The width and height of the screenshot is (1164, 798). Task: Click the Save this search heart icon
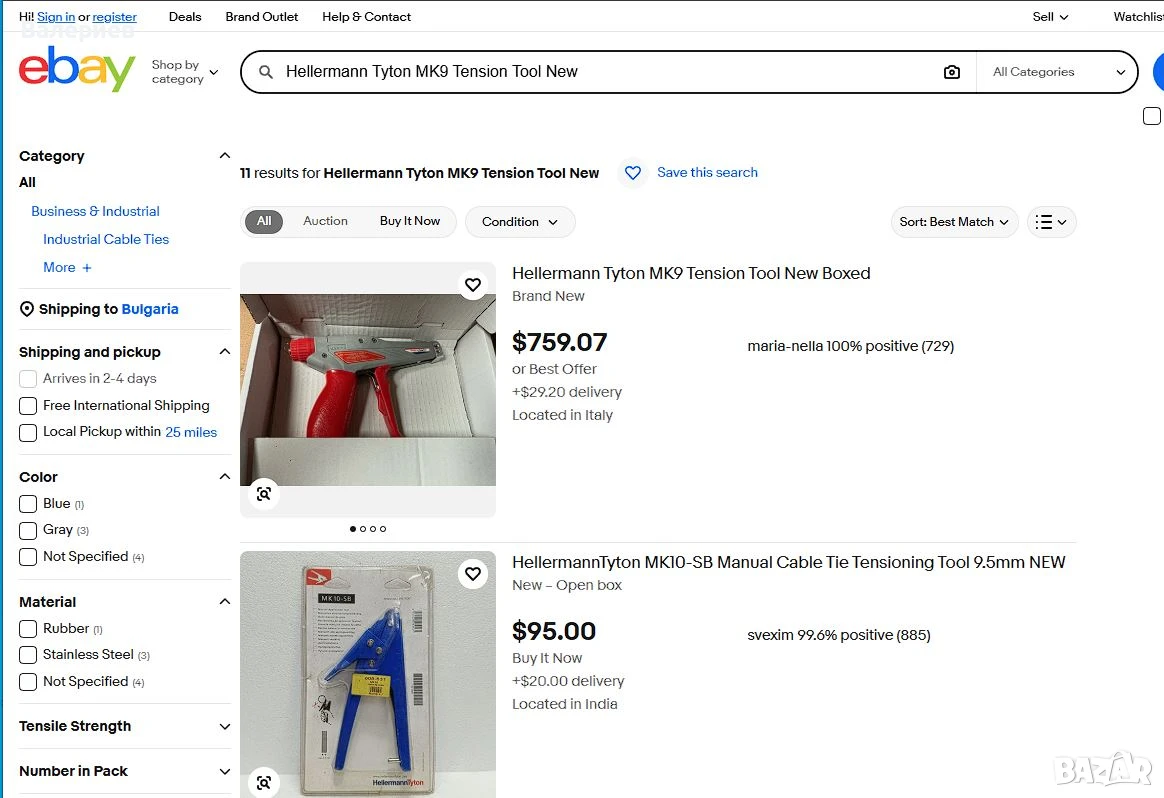click(632, 173)
